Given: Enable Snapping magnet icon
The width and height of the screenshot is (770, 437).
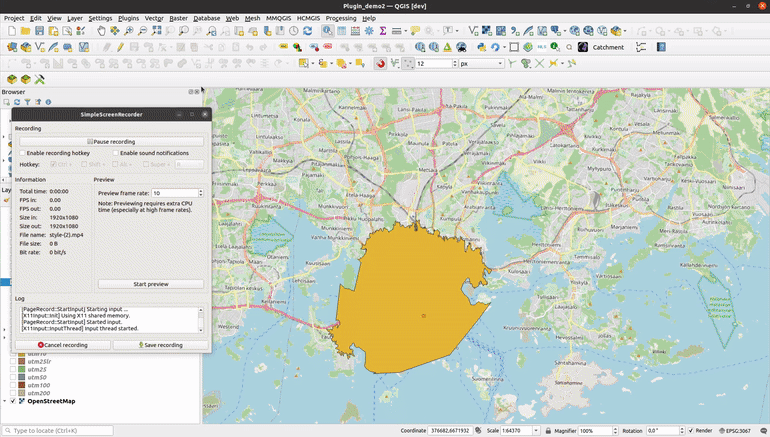Looking at the screenshot, I should click(x=380, y=63).
